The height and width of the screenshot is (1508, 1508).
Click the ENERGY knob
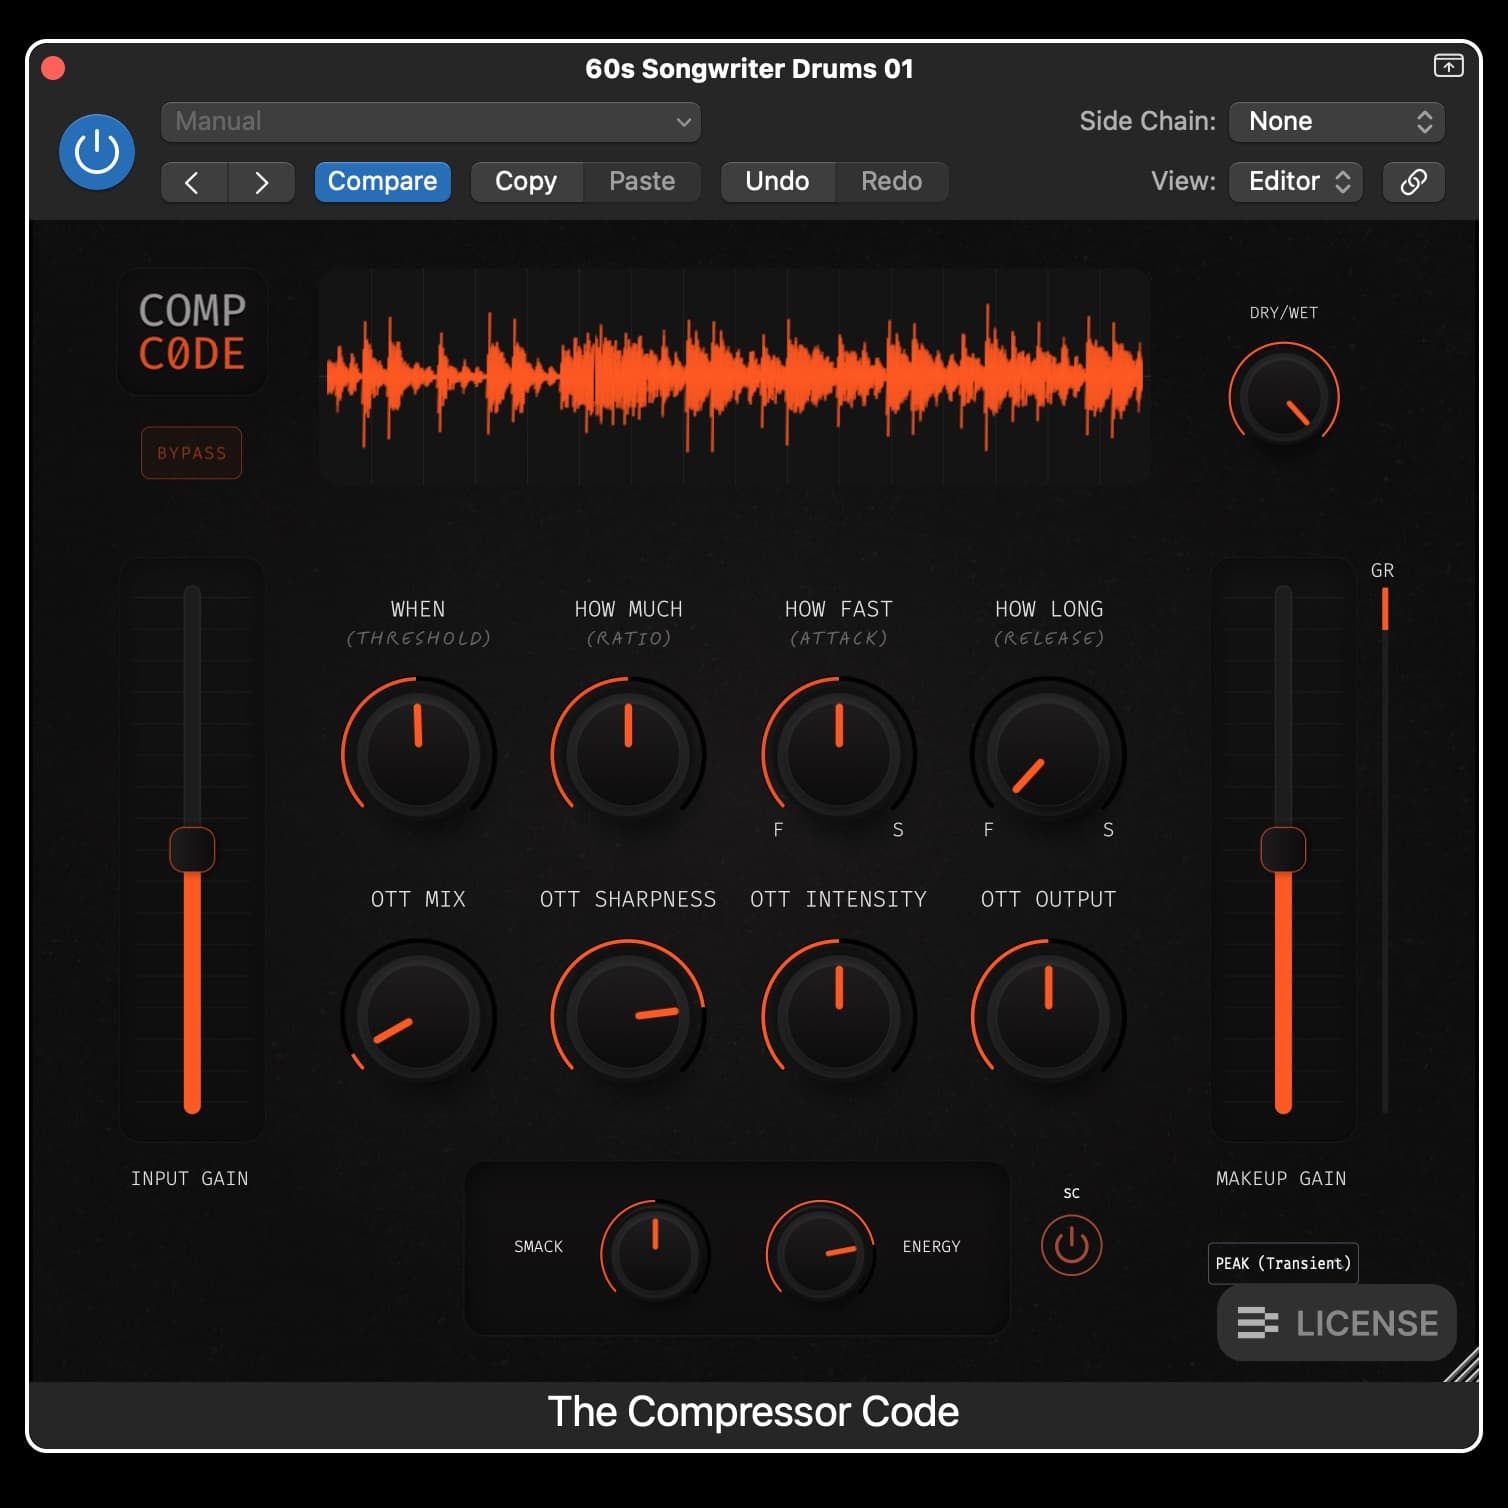820,1254
